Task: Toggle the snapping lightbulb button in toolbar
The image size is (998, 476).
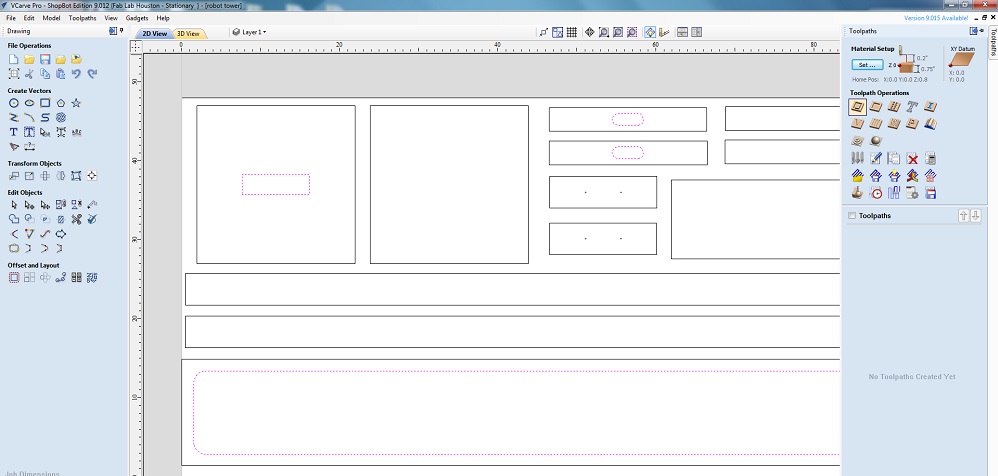Action: click(x=650, y=32)
